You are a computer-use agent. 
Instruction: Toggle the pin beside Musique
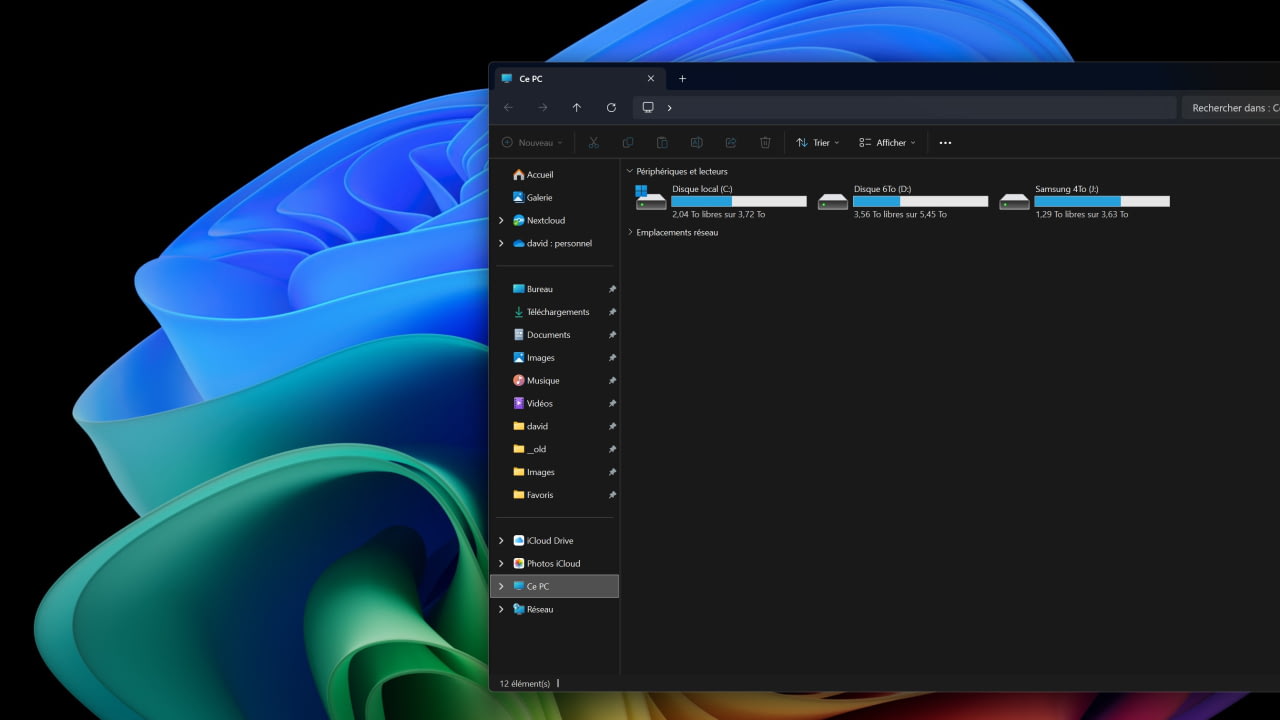tap(612, 381)
